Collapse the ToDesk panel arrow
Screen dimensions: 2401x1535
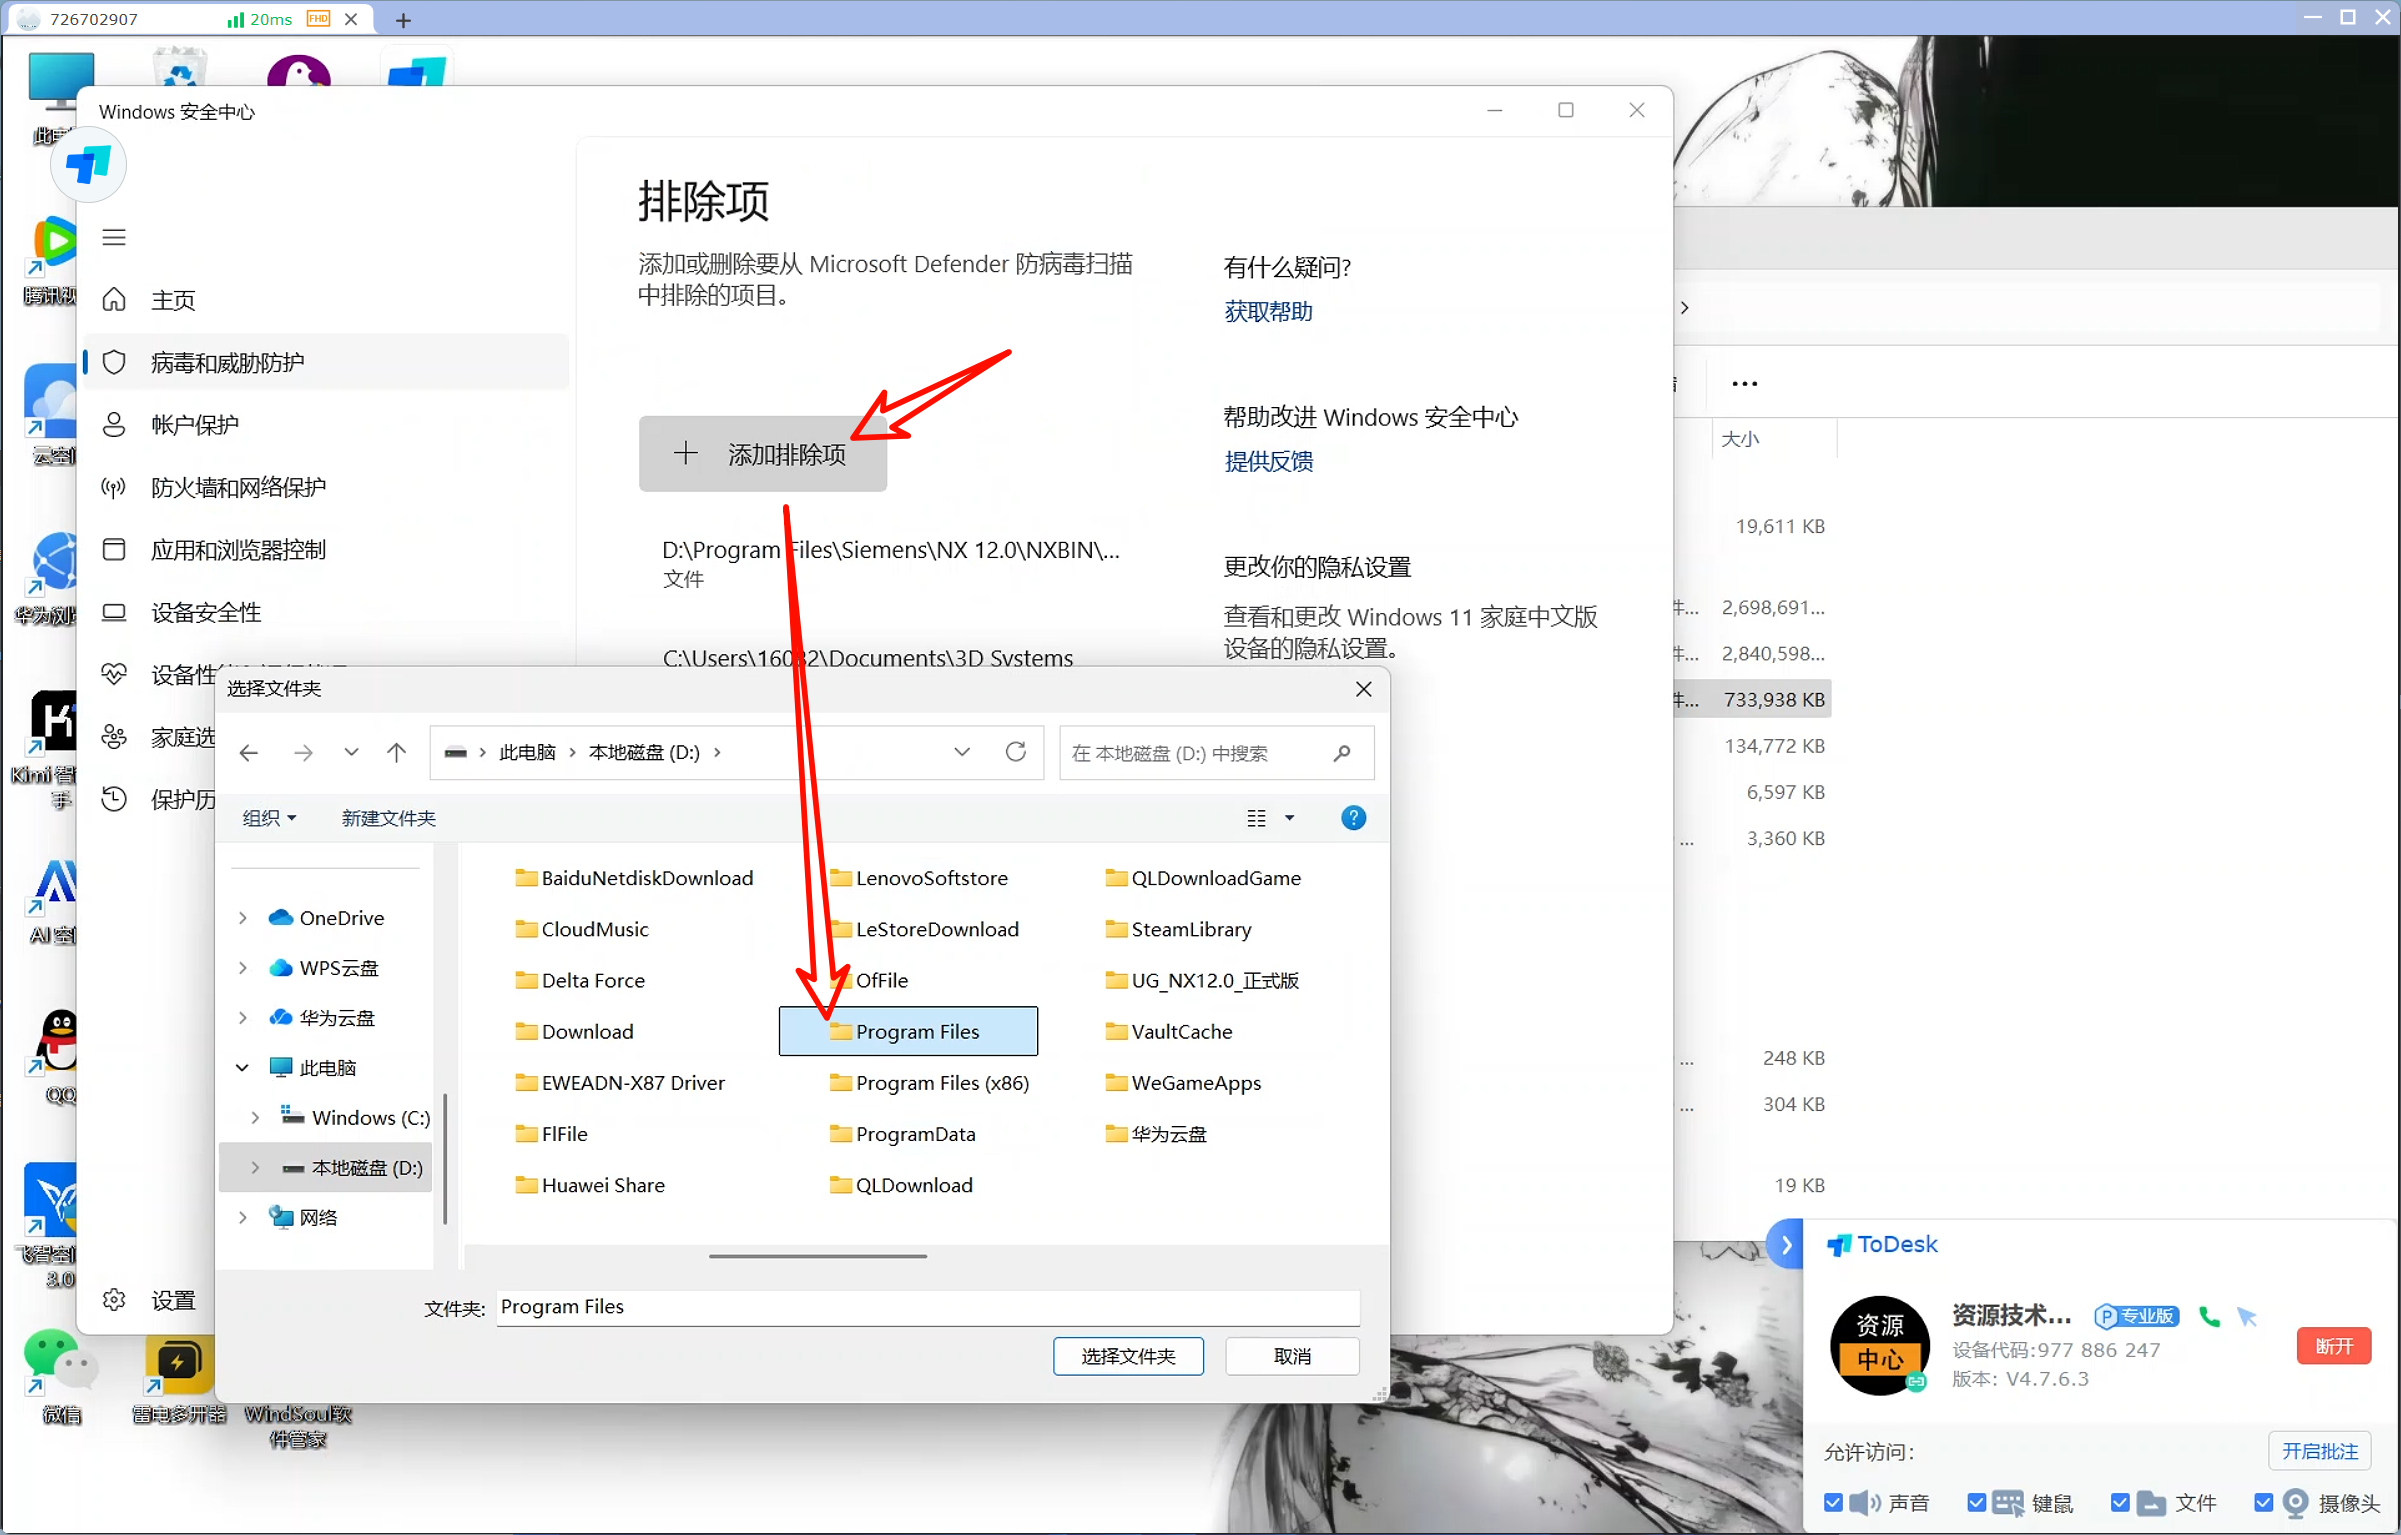click(x=1786, y=1245)
